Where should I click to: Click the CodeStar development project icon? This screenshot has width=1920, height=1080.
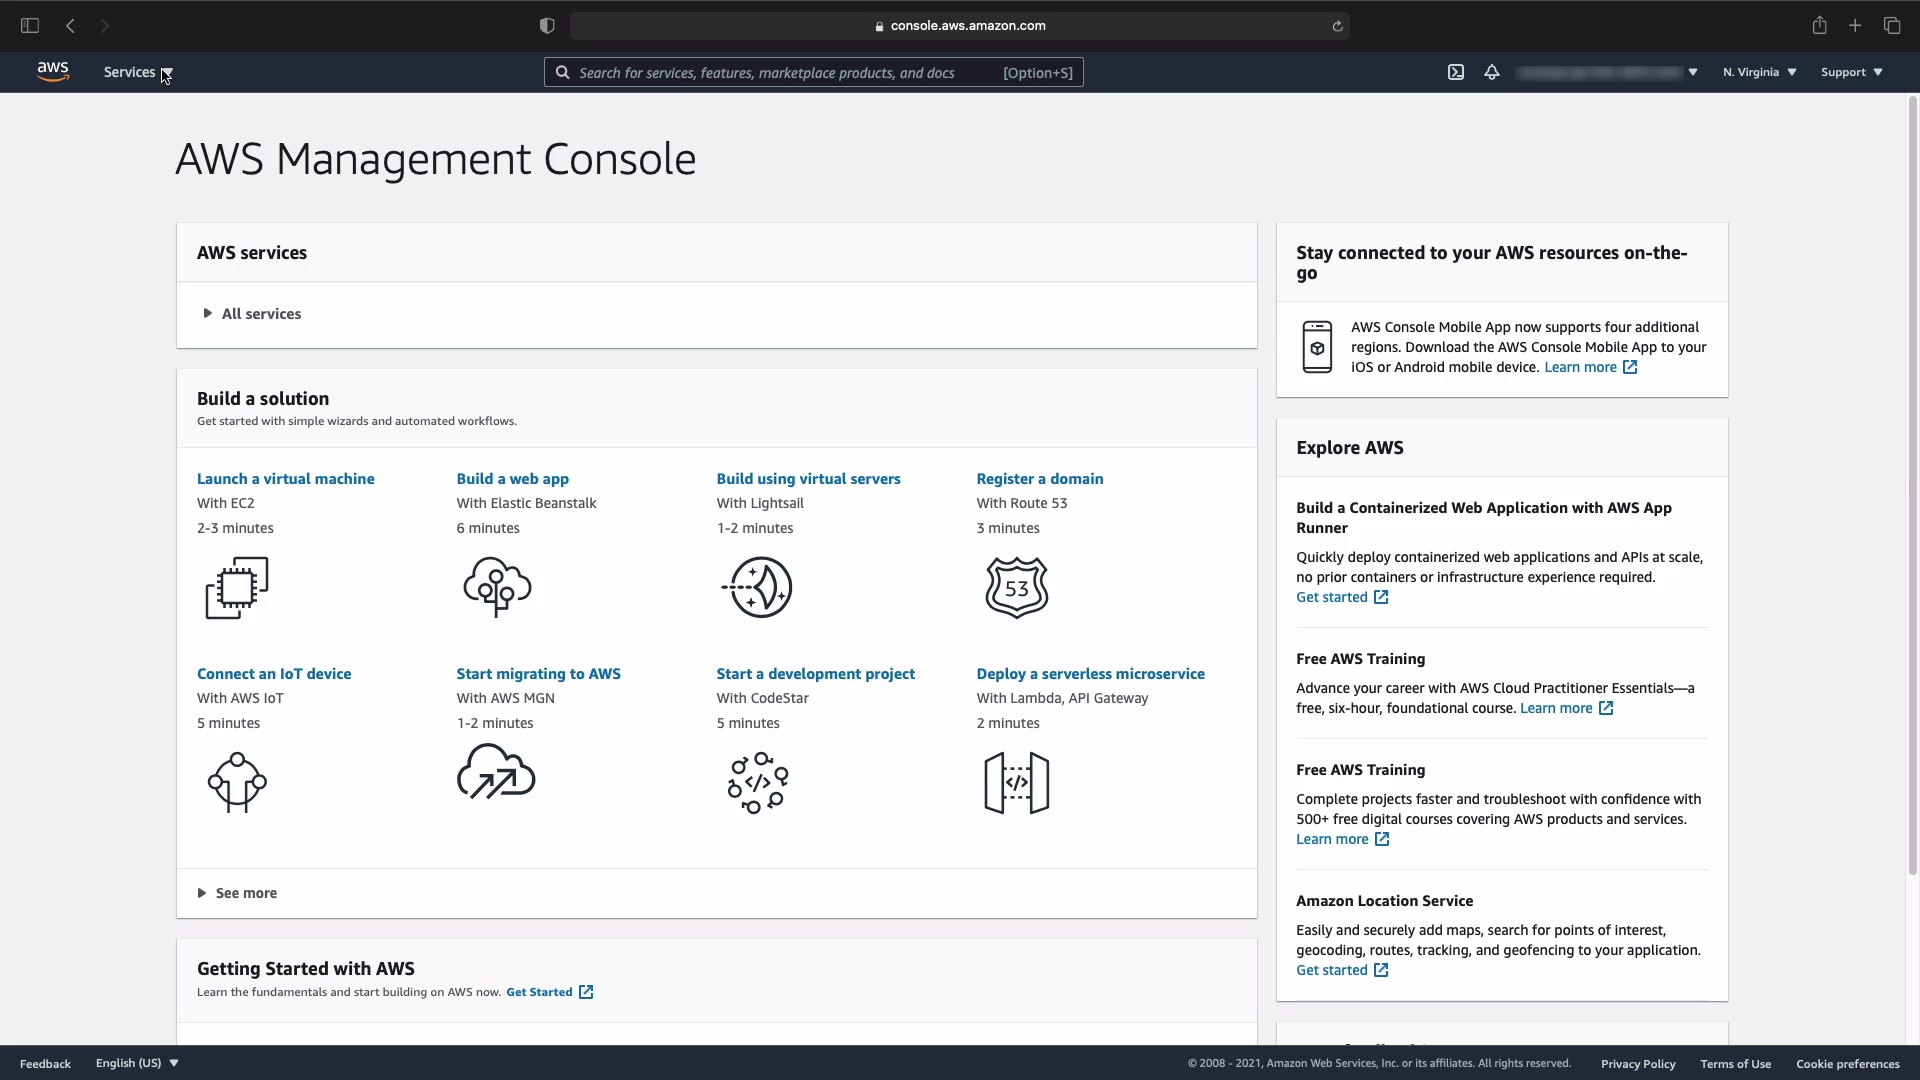tap(758, 782)
